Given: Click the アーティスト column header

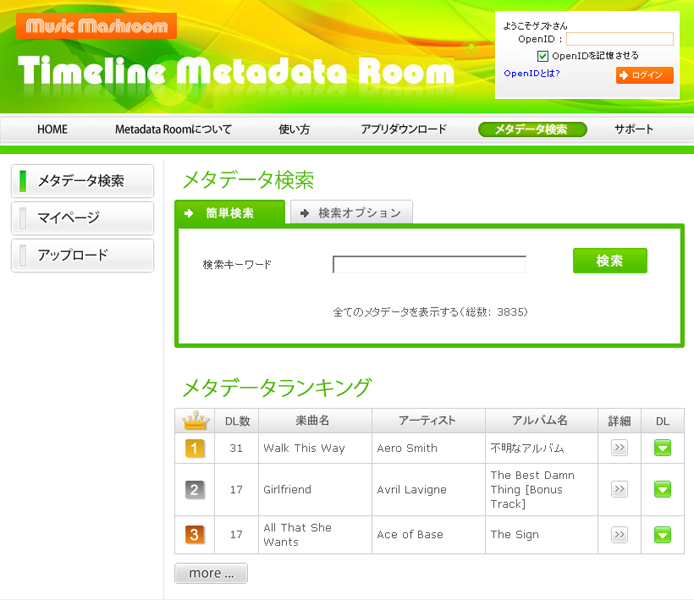Looking at the screenshot, I should [427, 421].
